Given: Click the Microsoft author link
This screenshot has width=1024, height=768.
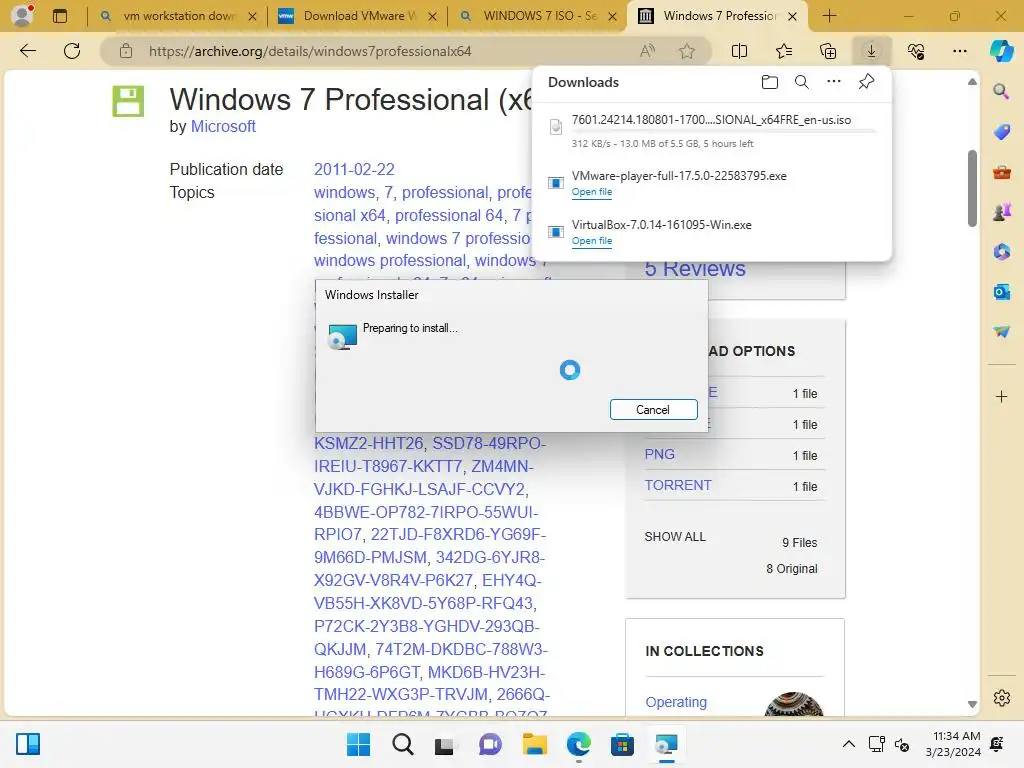Looking at the screenshot, I should [223, 126].
